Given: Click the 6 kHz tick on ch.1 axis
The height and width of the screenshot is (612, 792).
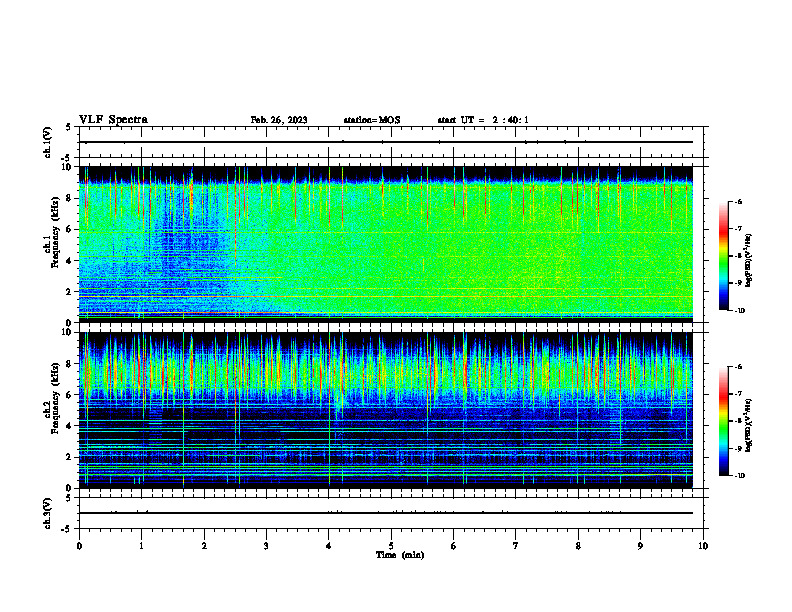Looking at the screenshot, I should pos(70,229).
